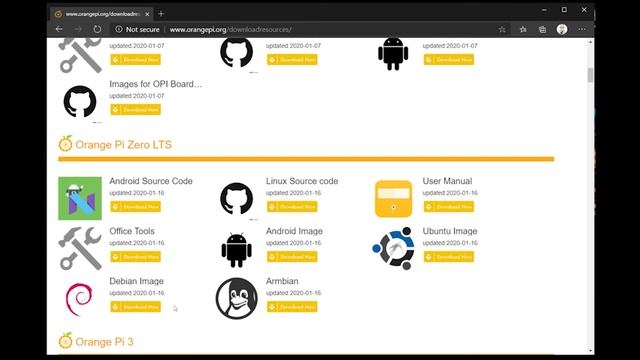This screenshot has height=360, width=640.
Task: Select the www.orangepi.org tab
Action: (102, 14)
